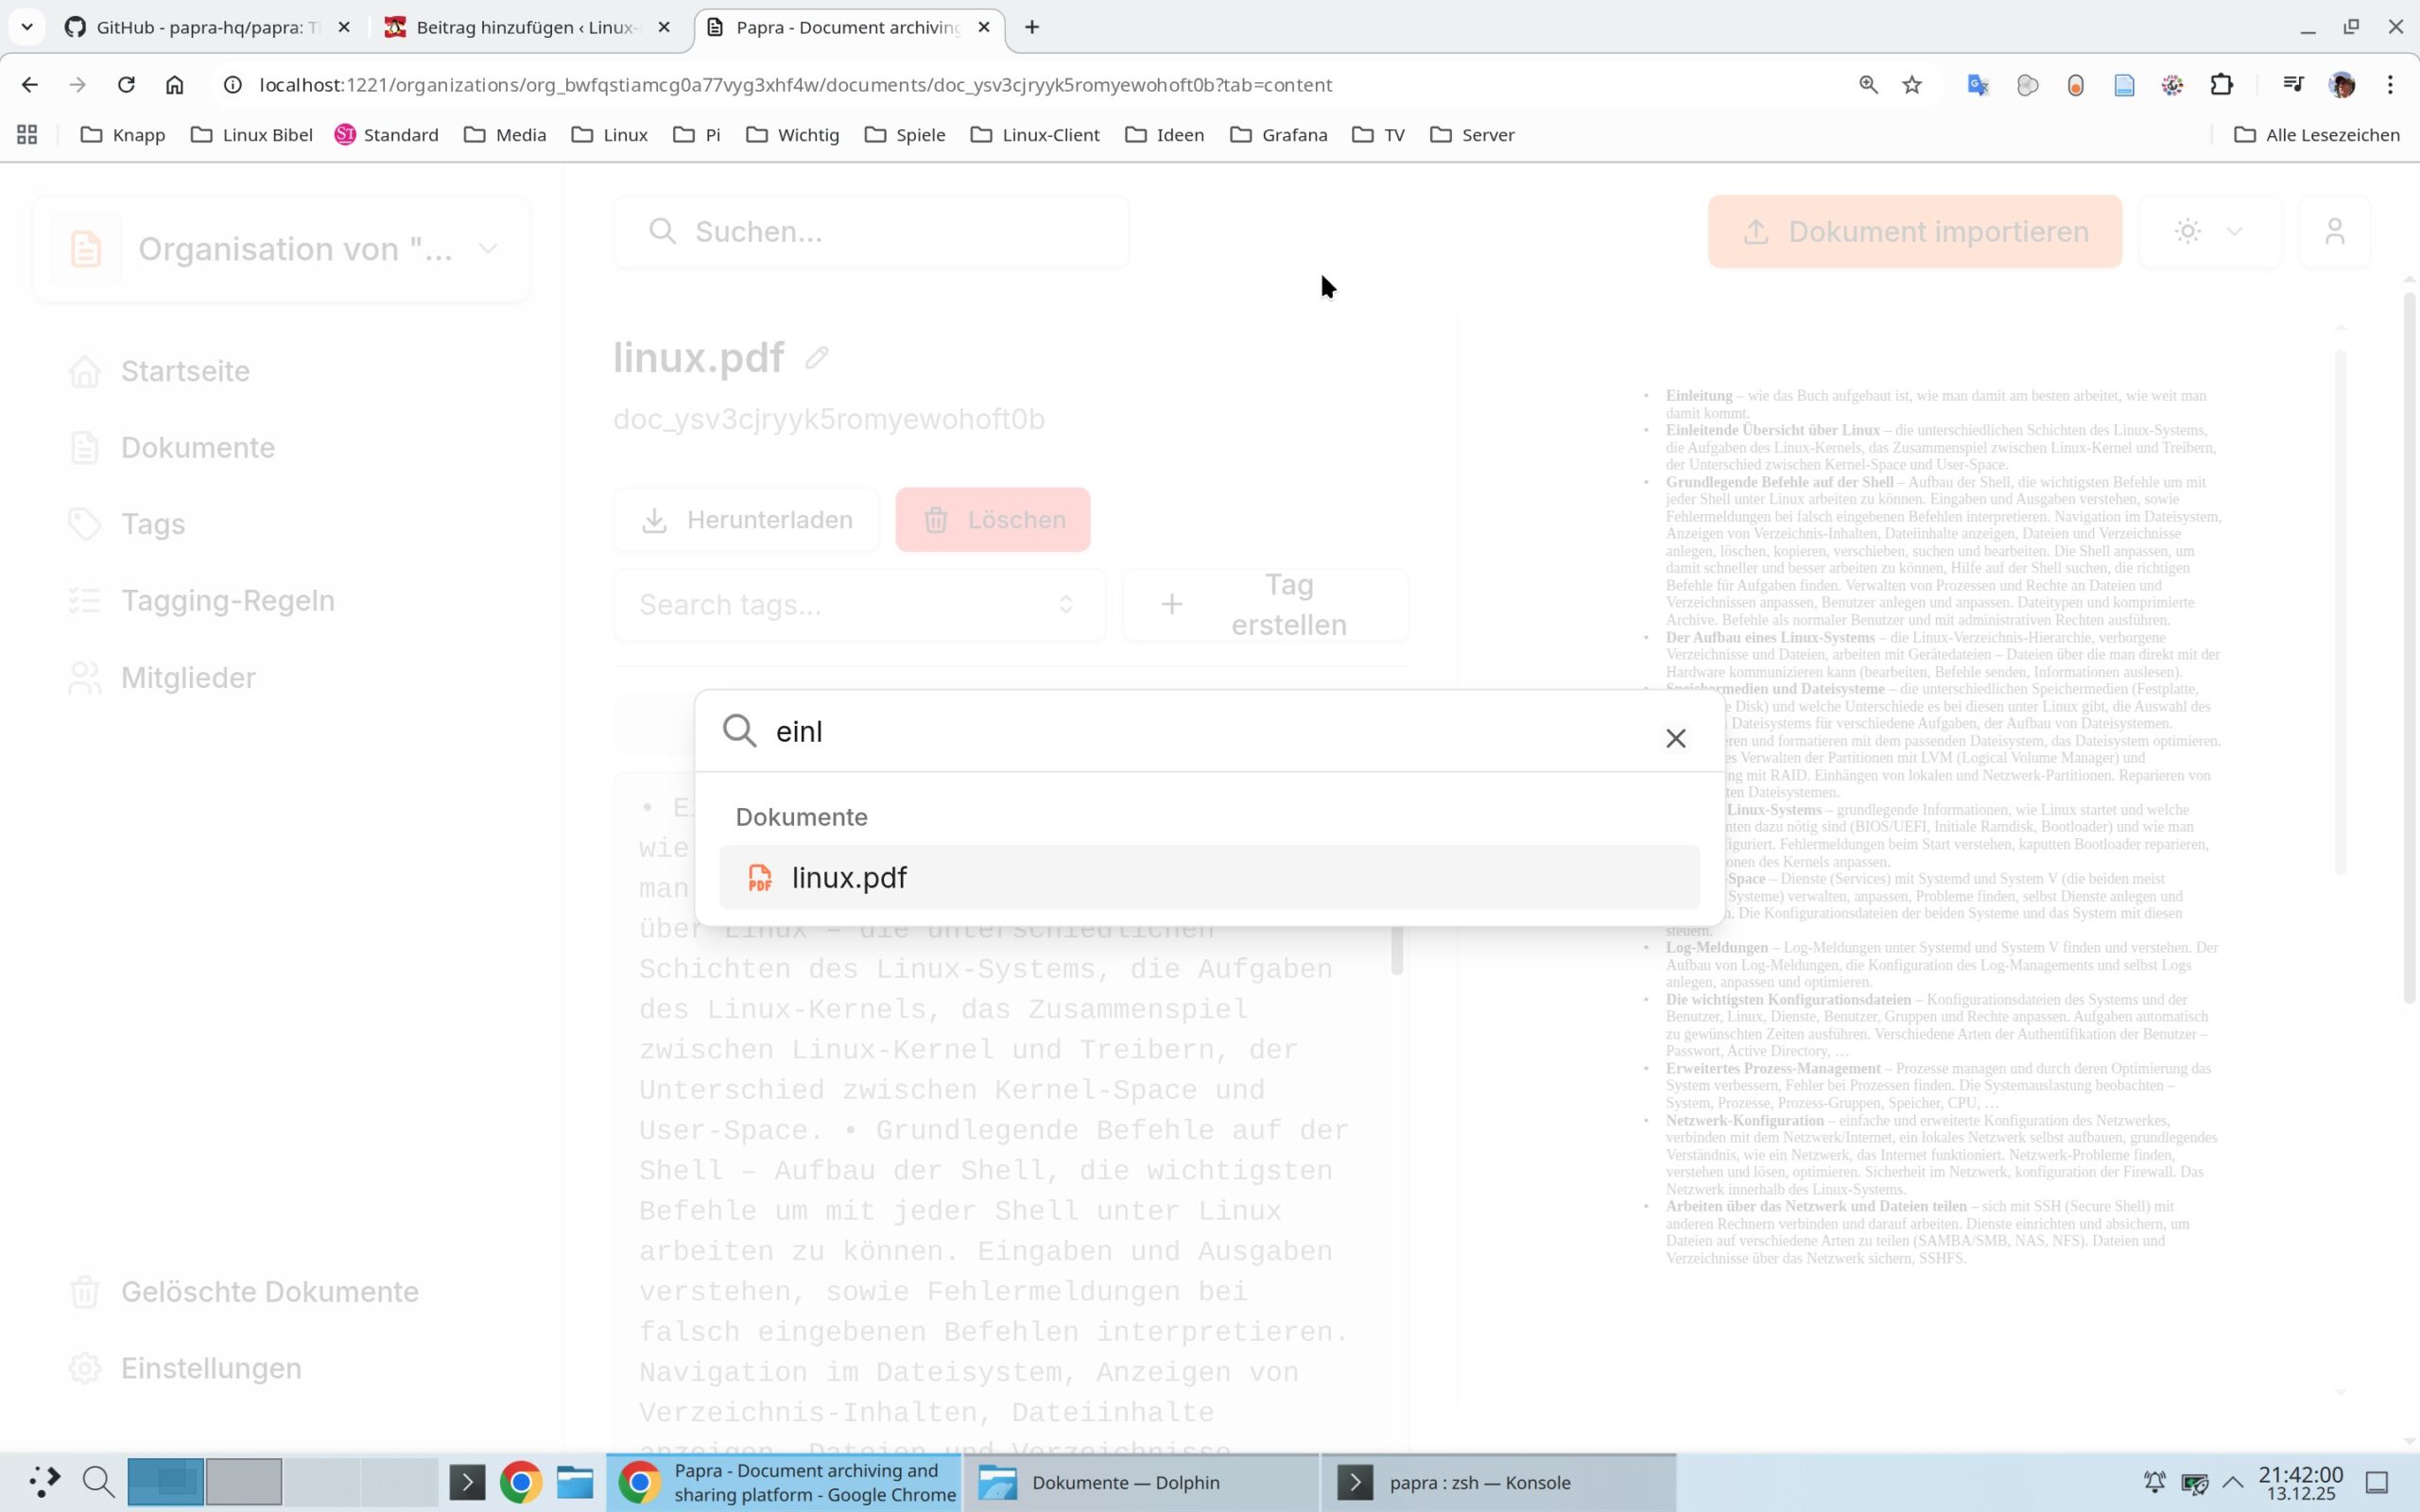This screenshot has width=2420, height=1512.
Task: Click Tag erstellen plus button
Action: click(1265, 604)
